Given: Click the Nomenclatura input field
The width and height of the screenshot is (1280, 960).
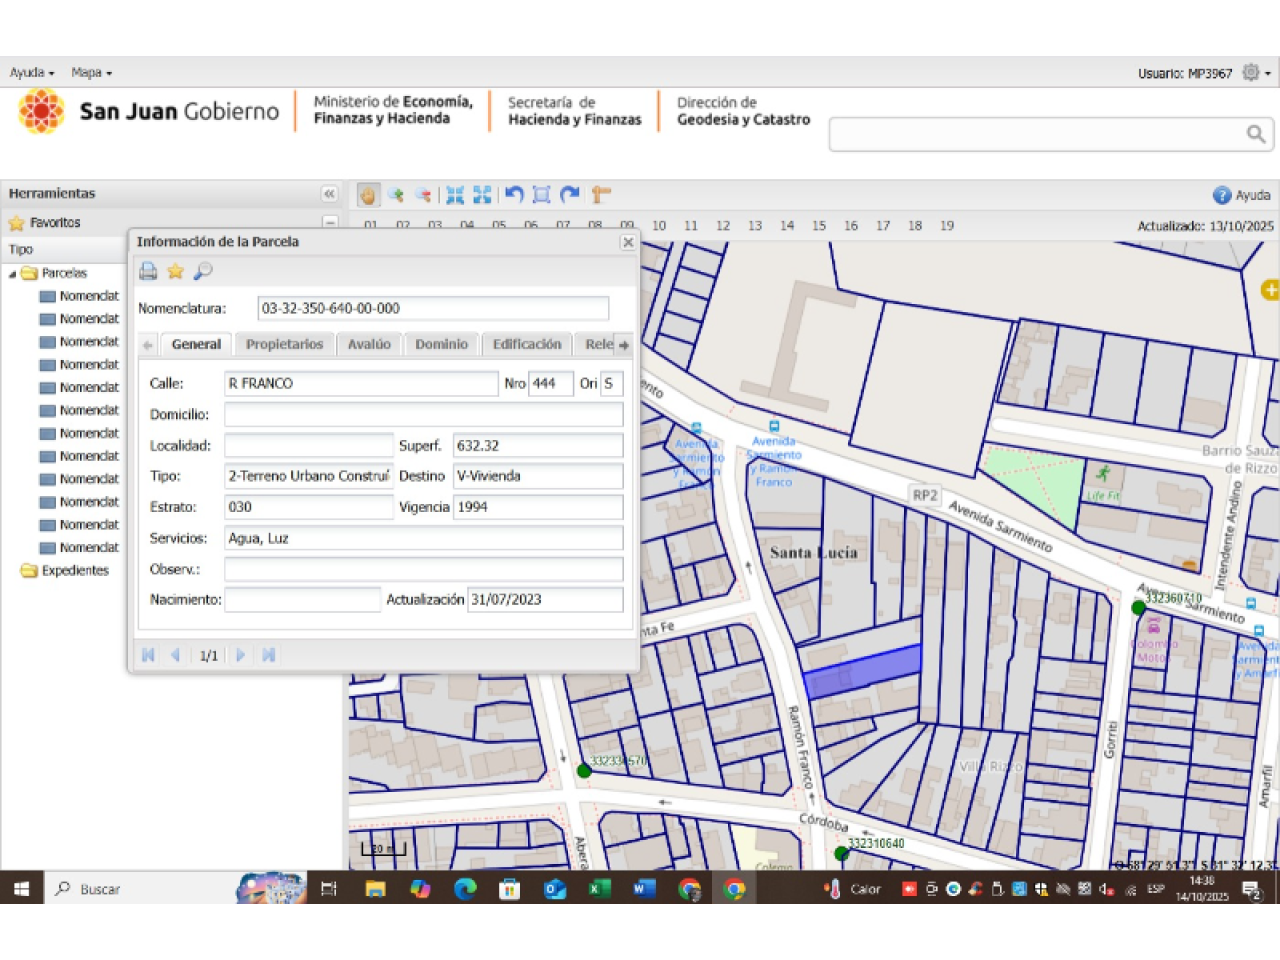Looking at the screenshot, I should [432, 309].
